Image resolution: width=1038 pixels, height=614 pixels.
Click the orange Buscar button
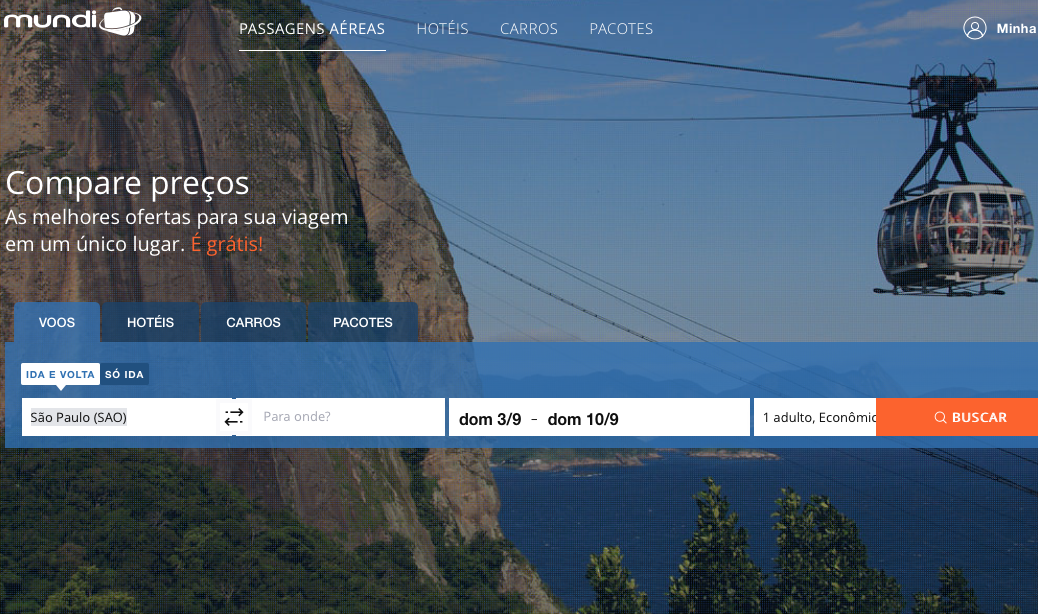pyautogui.click(x=957, y=417)
